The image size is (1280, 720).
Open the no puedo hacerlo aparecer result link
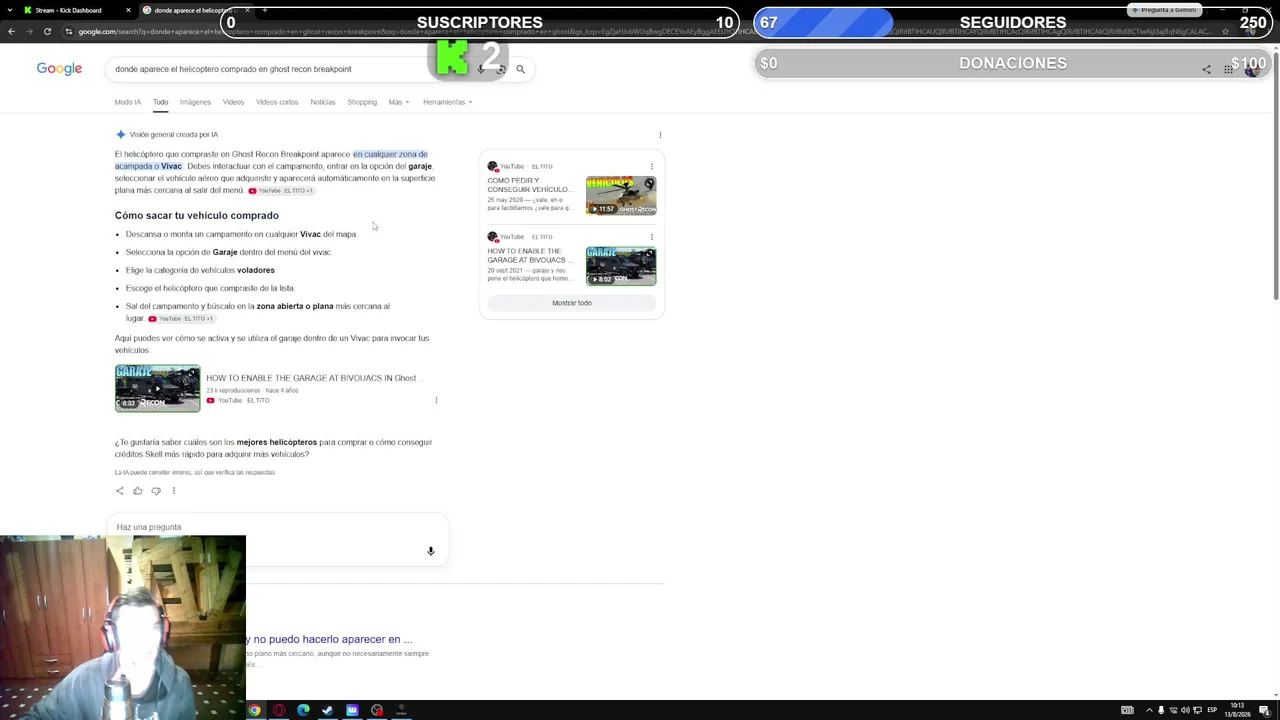coord(329,639)
